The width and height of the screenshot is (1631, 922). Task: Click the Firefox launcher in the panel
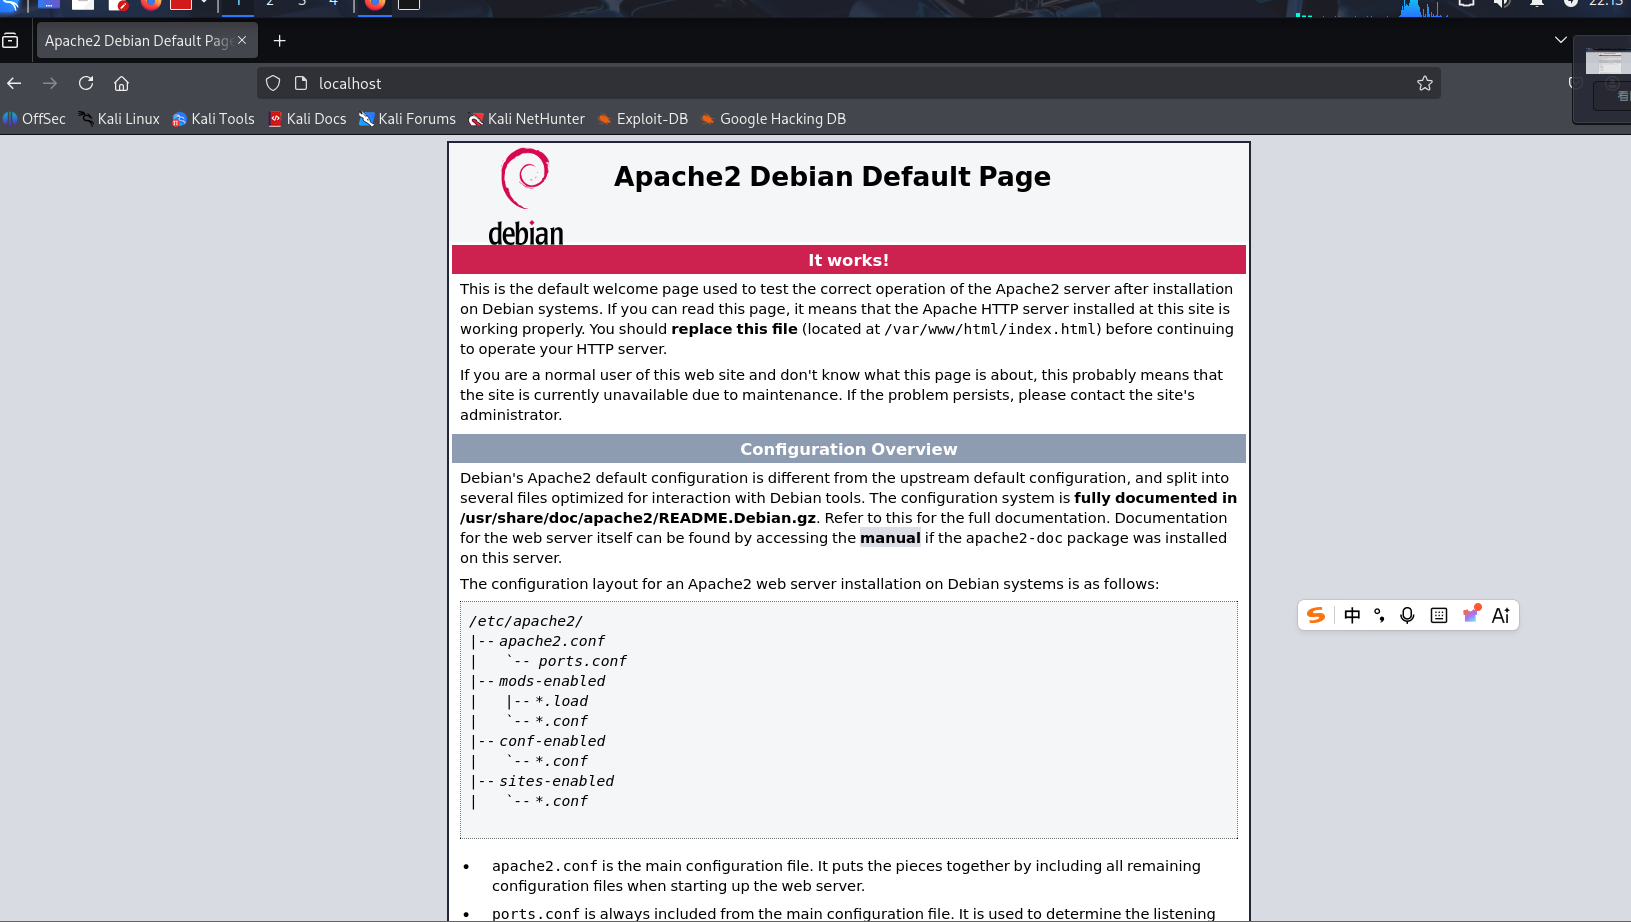151,4
